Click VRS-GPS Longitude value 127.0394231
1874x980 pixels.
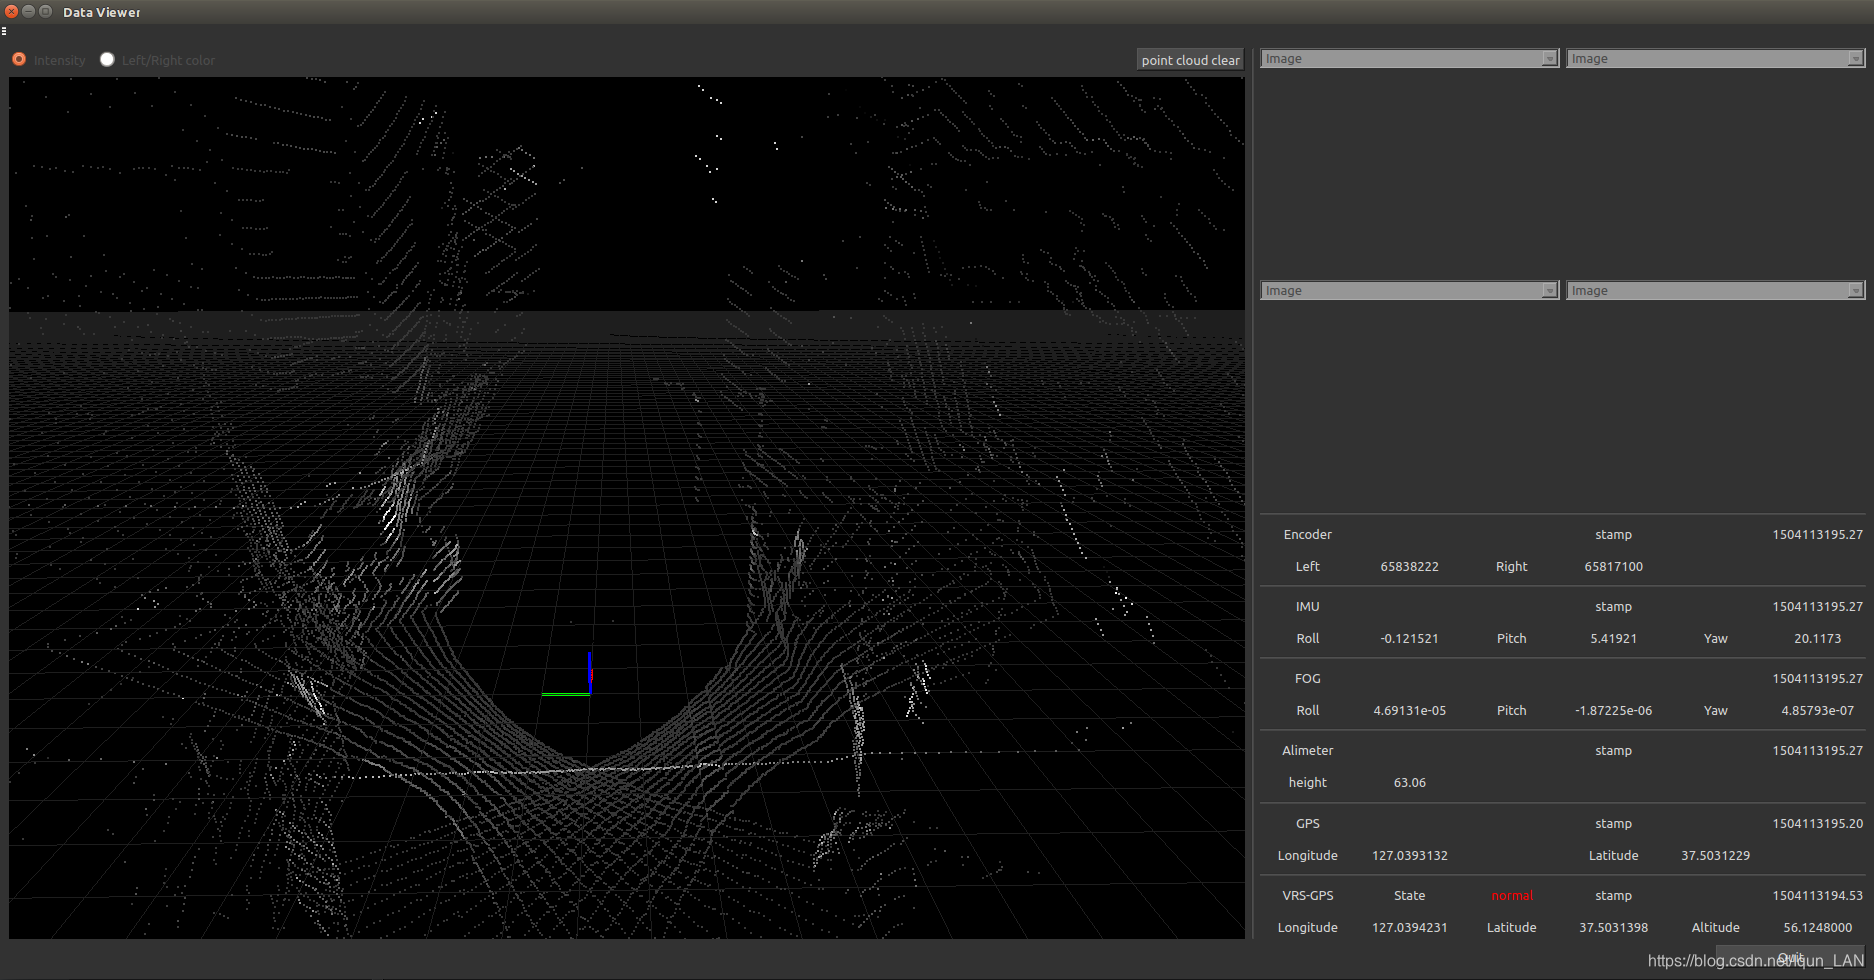click(x=1409, y=928)
